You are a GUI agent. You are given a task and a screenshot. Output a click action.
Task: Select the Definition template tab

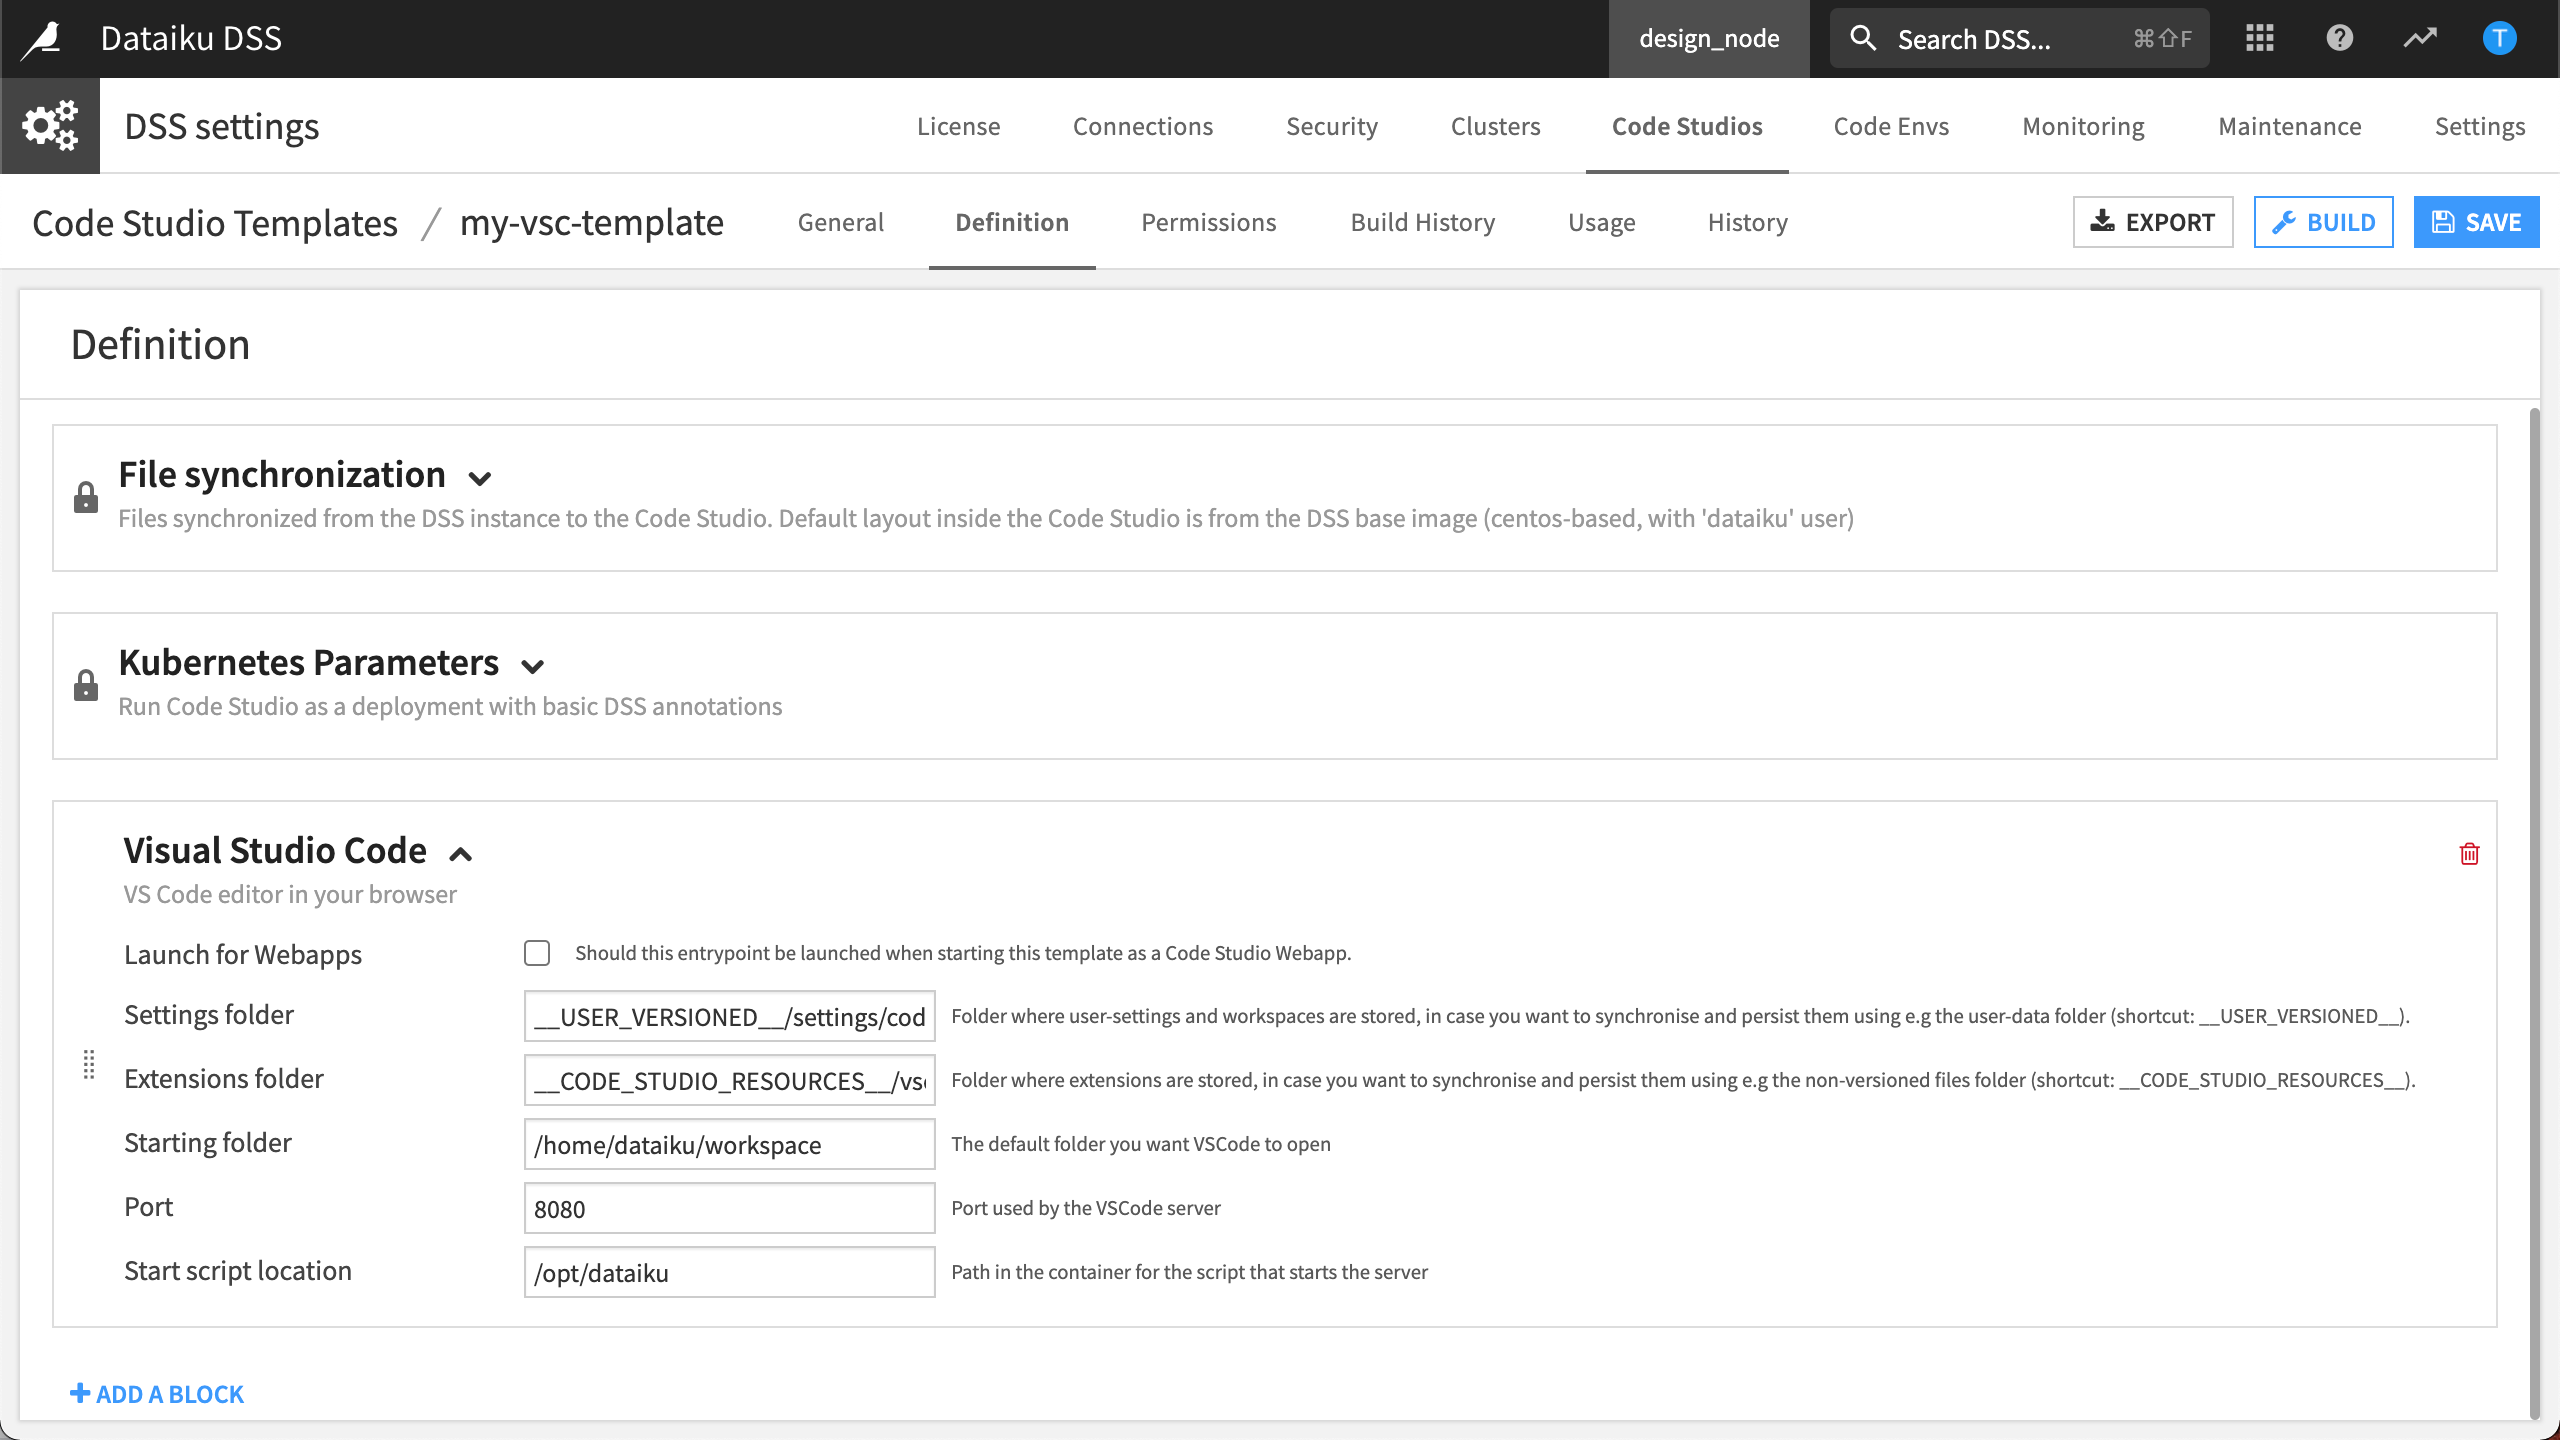click(1012, 222)
